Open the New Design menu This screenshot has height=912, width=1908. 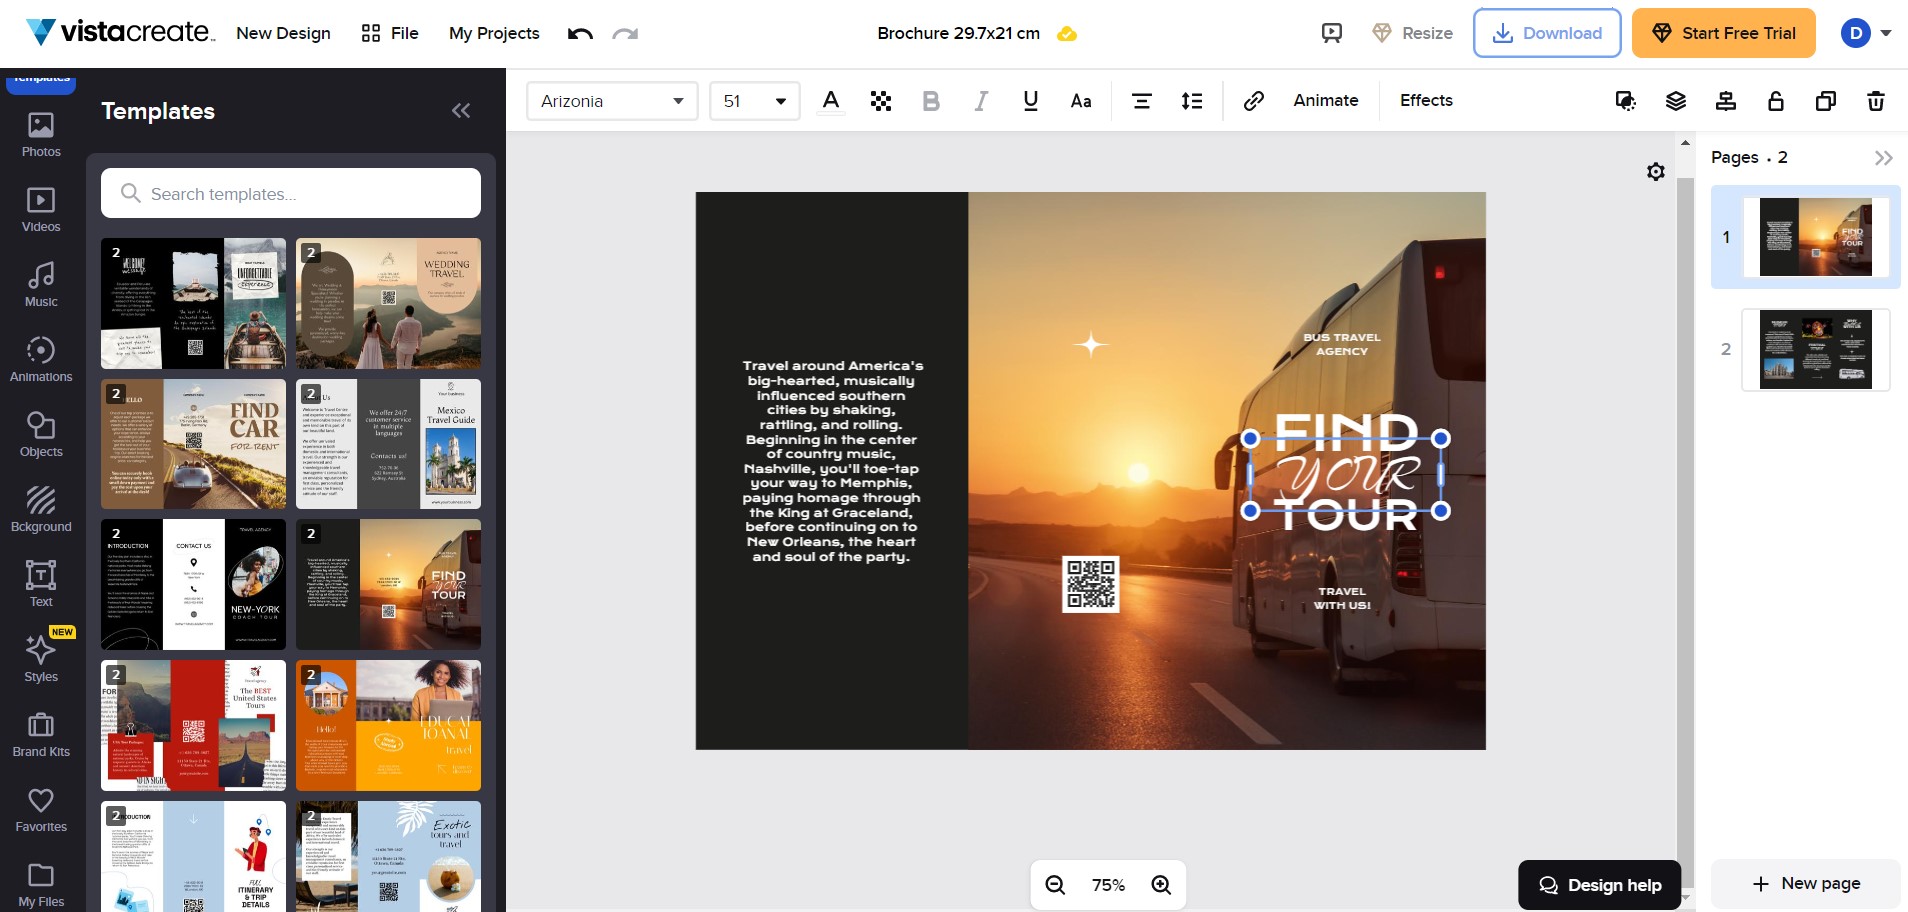click(283, 33)
